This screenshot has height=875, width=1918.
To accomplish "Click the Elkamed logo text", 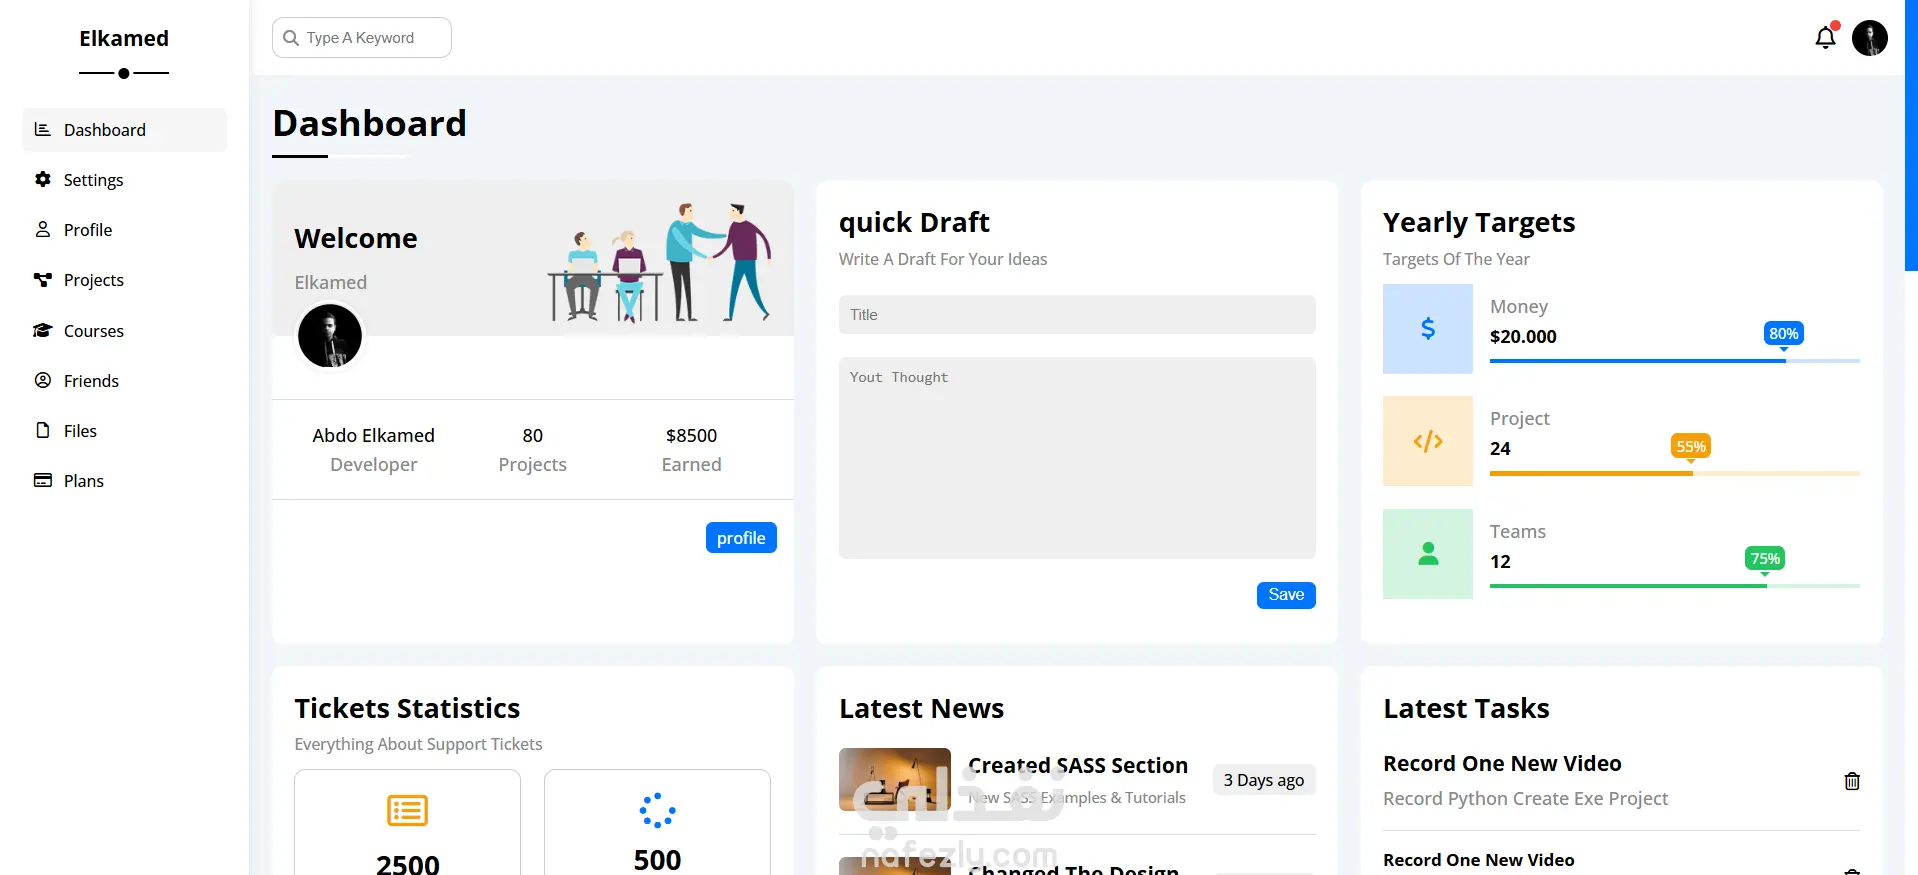I will pyautogui.click(x=124, y=38).
